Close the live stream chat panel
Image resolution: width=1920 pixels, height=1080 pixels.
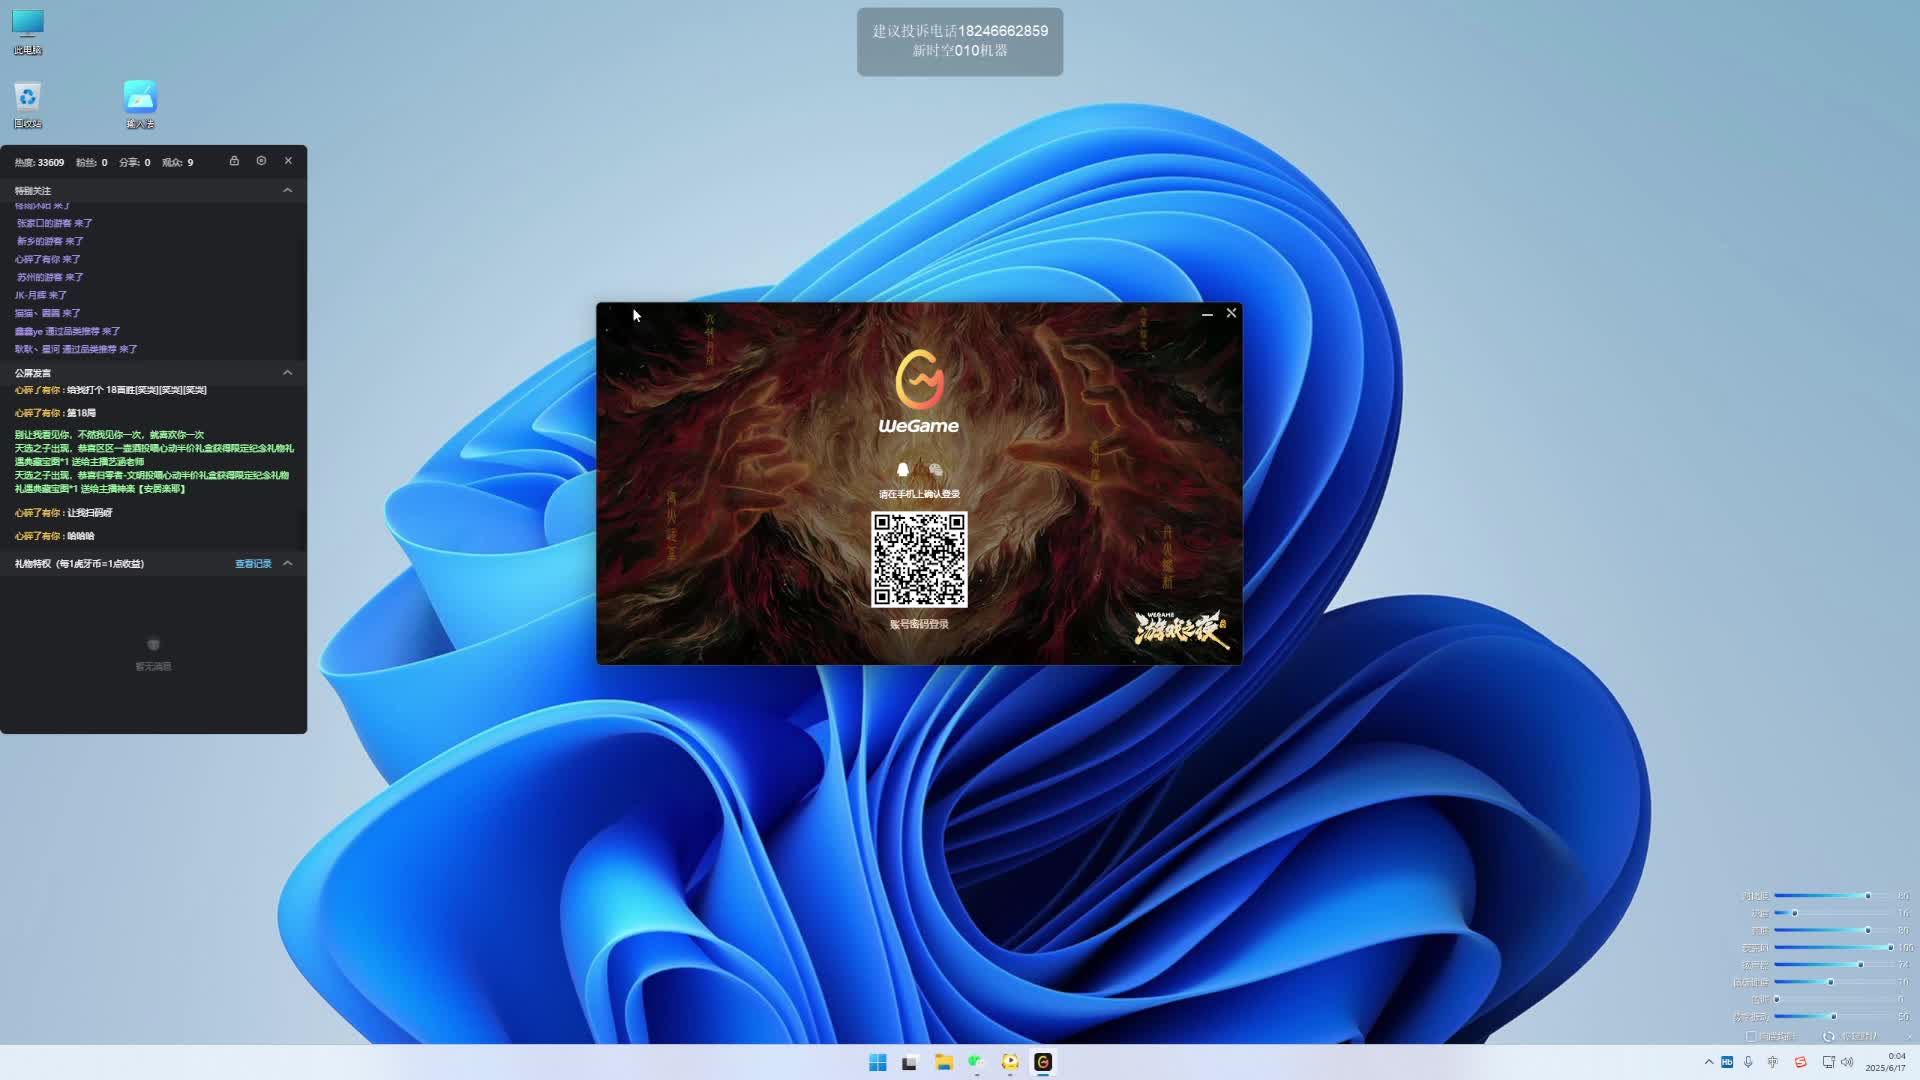coord(288,161)
